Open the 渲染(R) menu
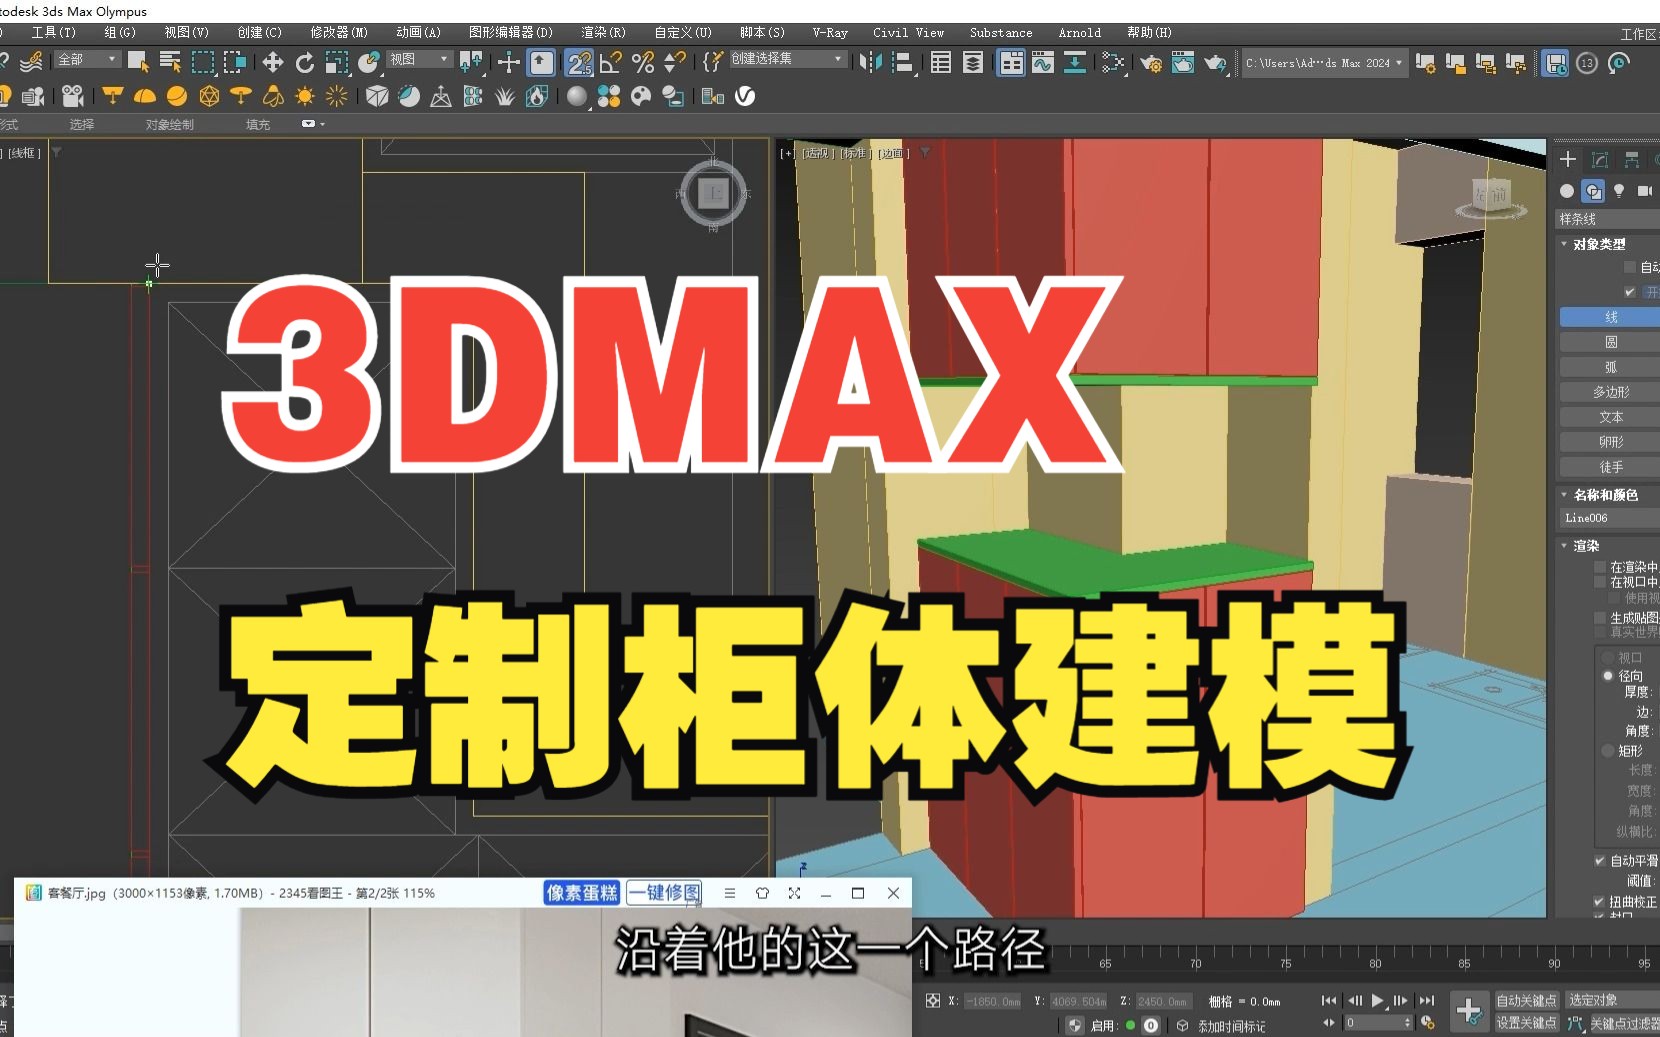This screenshot has width=1660, height=1037. (603, 32)
